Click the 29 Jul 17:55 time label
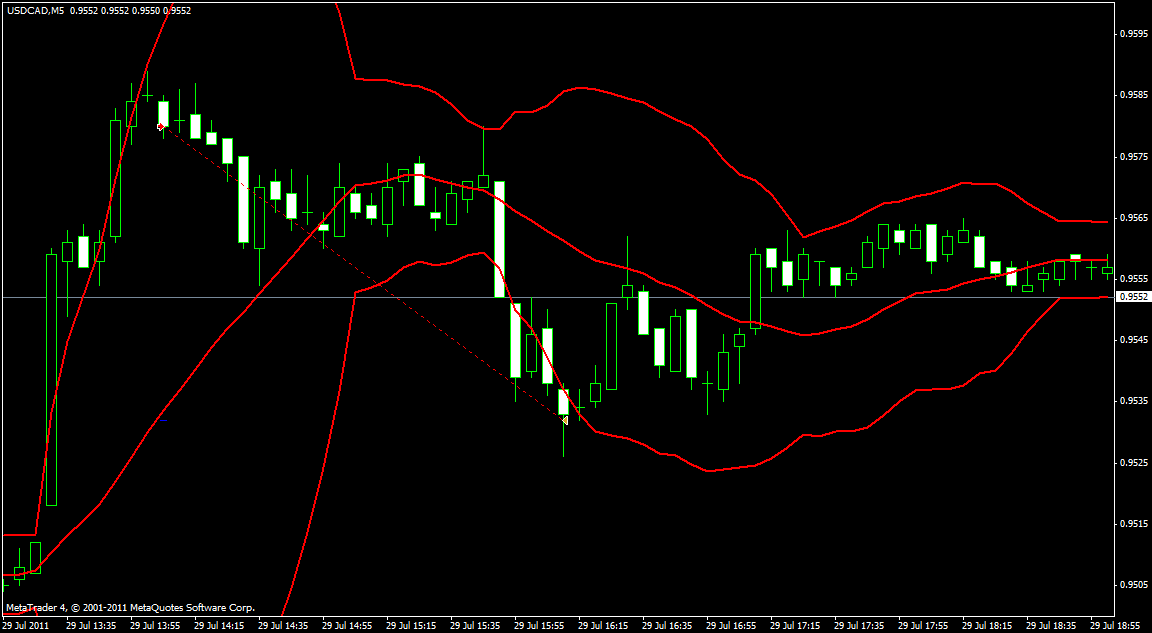 [924, 626]
